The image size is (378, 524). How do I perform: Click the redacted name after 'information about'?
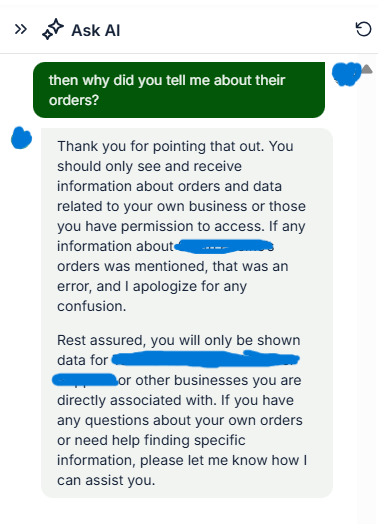point(224,247)
